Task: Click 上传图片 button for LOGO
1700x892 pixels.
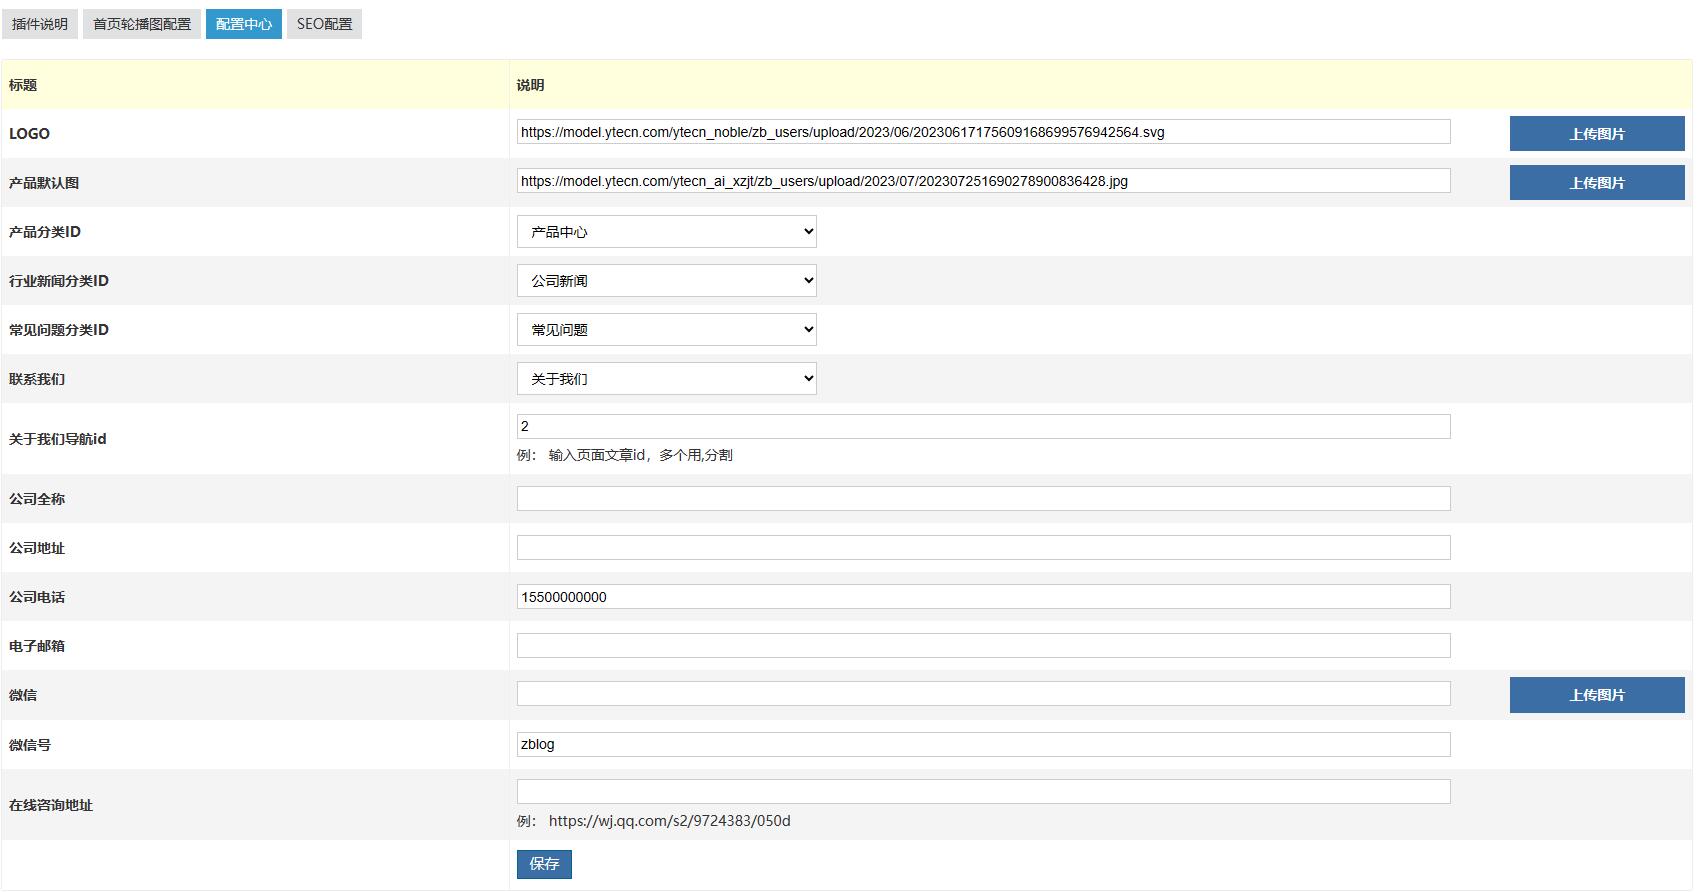Action: pyautogui.click(x=1596, y=133)
